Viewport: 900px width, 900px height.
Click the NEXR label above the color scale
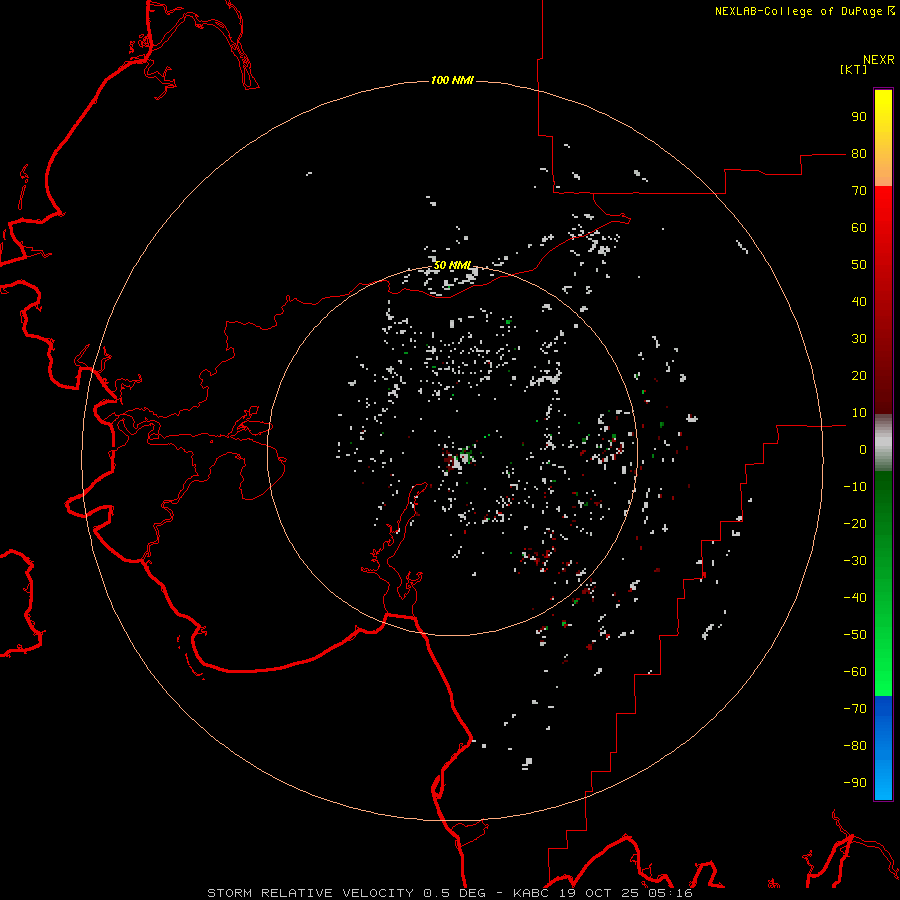[x=879, y=60]
